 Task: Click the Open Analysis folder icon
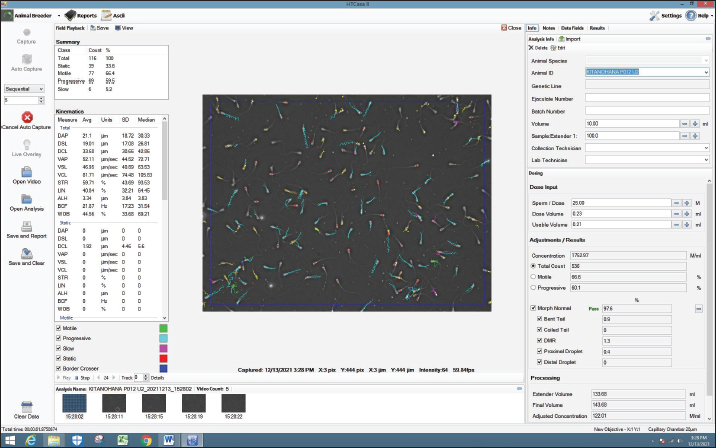click(27, 198)
